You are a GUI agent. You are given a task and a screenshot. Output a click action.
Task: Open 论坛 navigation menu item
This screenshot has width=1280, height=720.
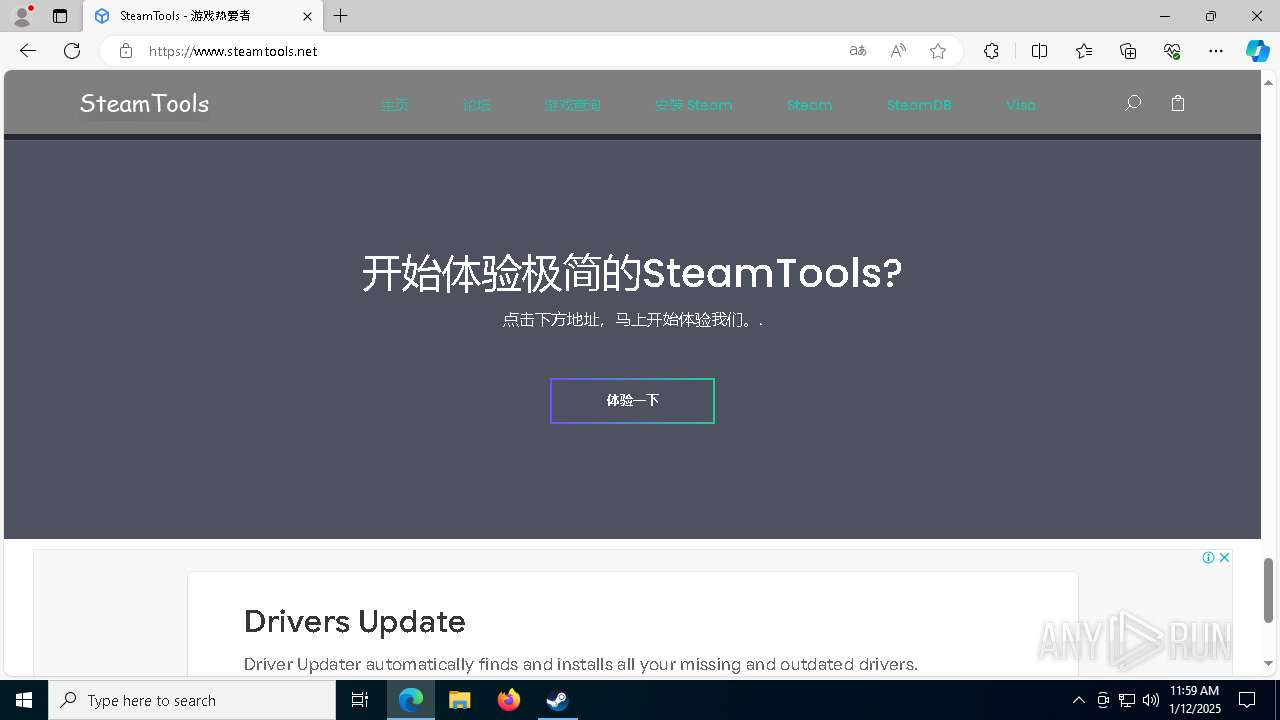point(477,105)
